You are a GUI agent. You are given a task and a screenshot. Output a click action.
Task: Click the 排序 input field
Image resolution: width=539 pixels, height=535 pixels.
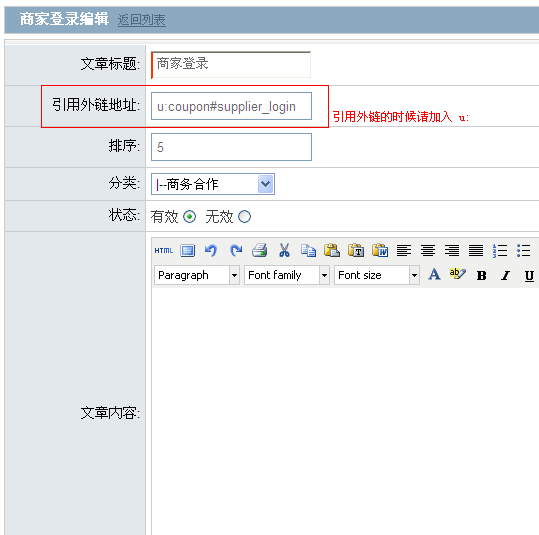coord(231,147)
